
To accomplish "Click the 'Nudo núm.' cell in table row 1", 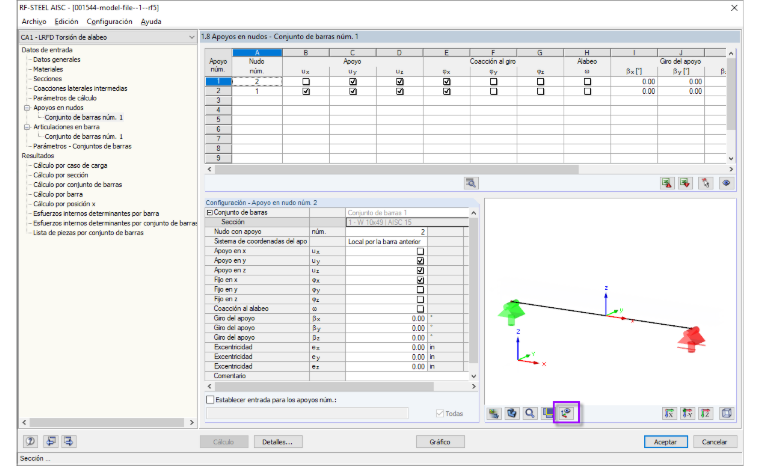I will 257,82.
